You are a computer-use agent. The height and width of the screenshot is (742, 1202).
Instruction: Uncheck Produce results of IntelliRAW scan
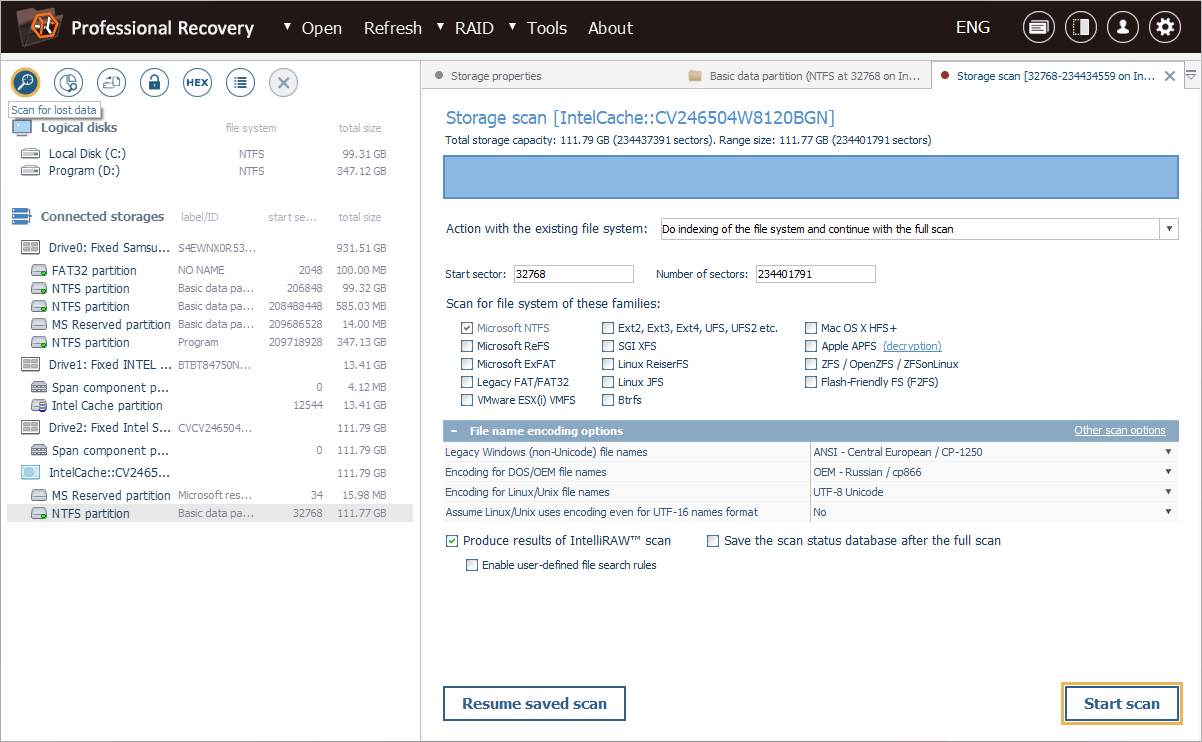click(x=453, y=541)
